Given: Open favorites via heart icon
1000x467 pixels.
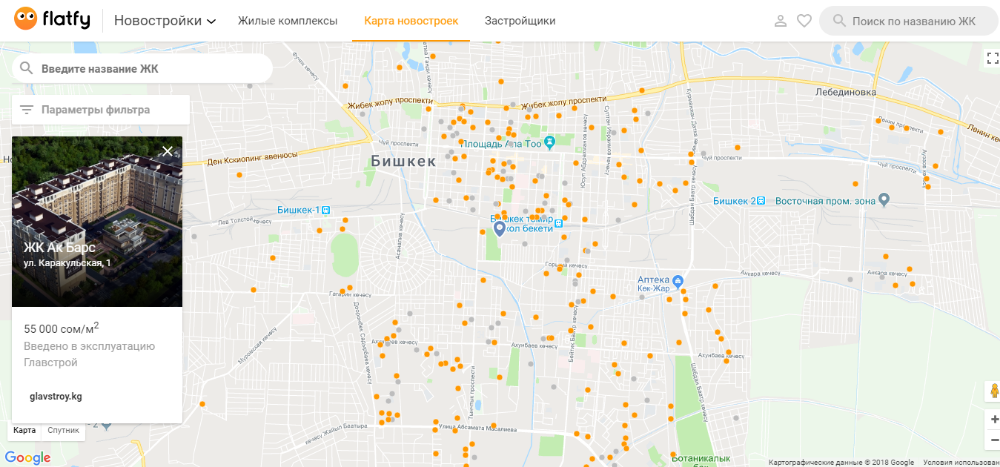Looking at the screenshot, I should pos(804,21).
